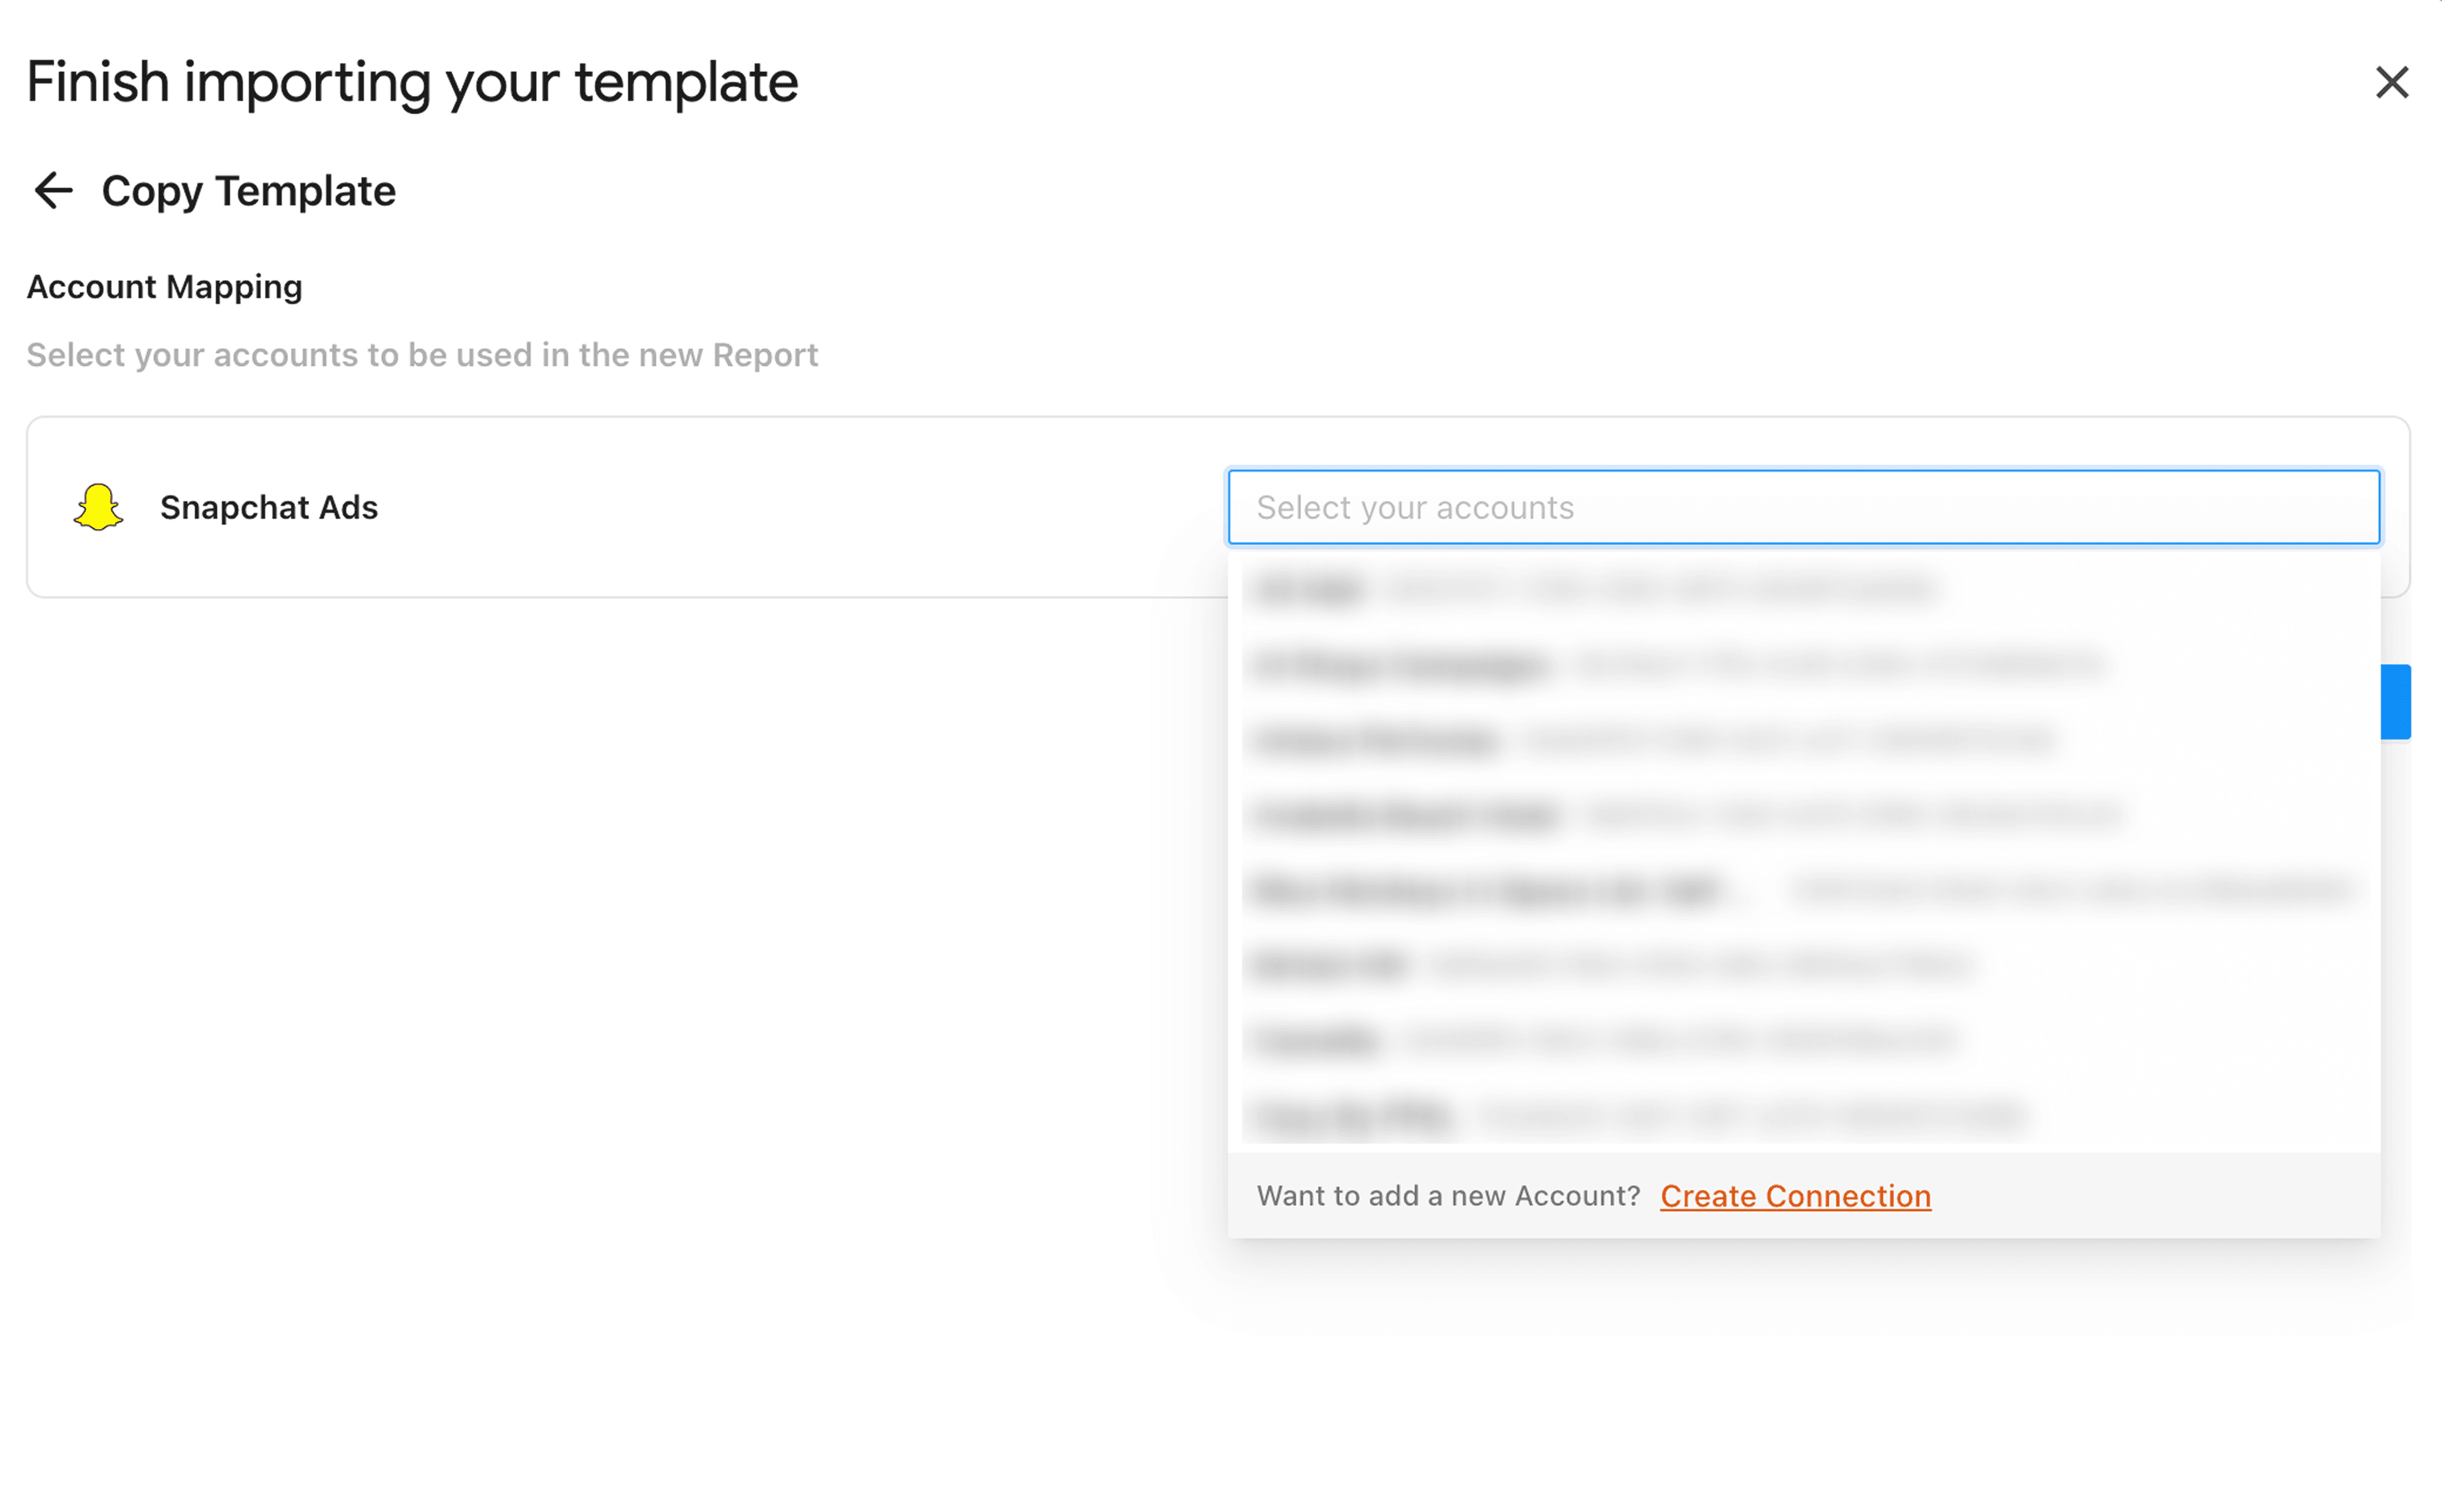Click the yellow Snapchat ghost icon
Screen dimensions: 2442x1512
click(x=98, y=507)
